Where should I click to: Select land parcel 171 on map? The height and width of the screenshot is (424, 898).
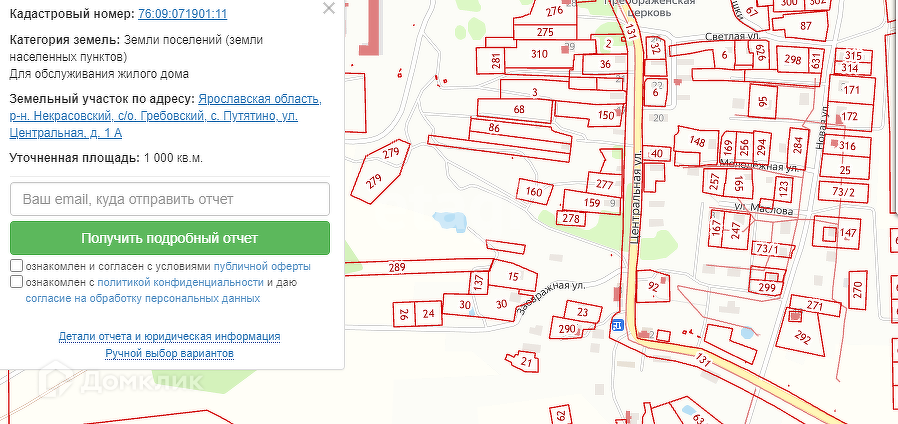852,90
